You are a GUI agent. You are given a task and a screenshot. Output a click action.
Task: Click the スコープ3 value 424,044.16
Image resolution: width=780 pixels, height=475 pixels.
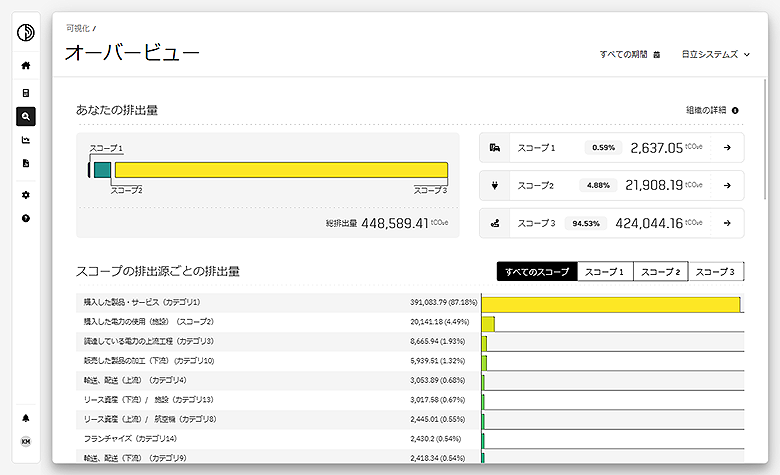tap(649, 223)
